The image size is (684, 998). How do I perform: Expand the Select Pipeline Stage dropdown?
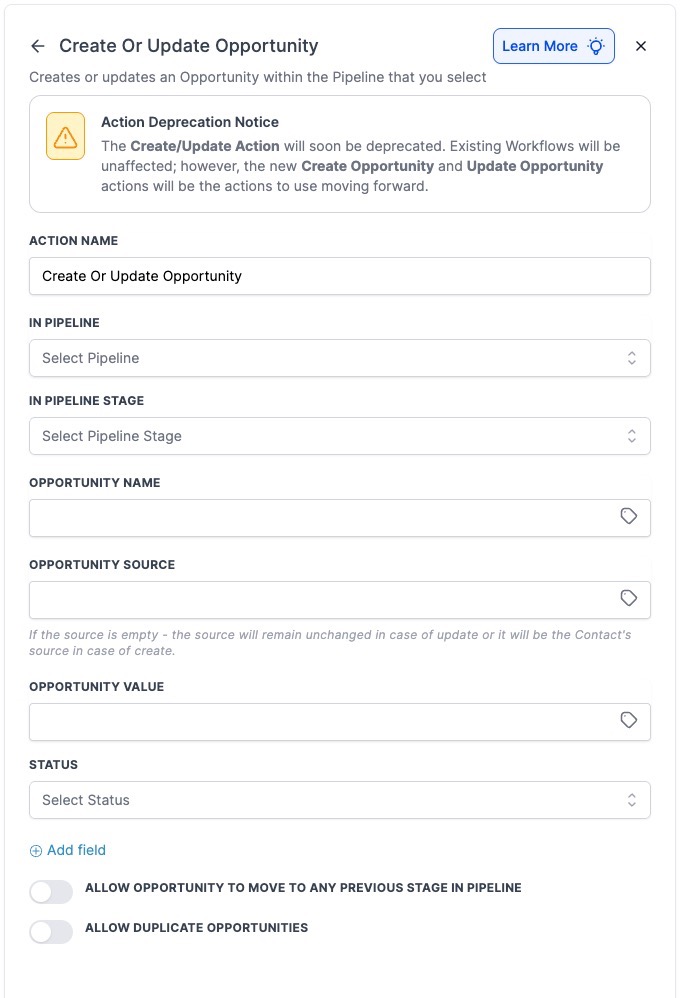click(x=339, y=436)
